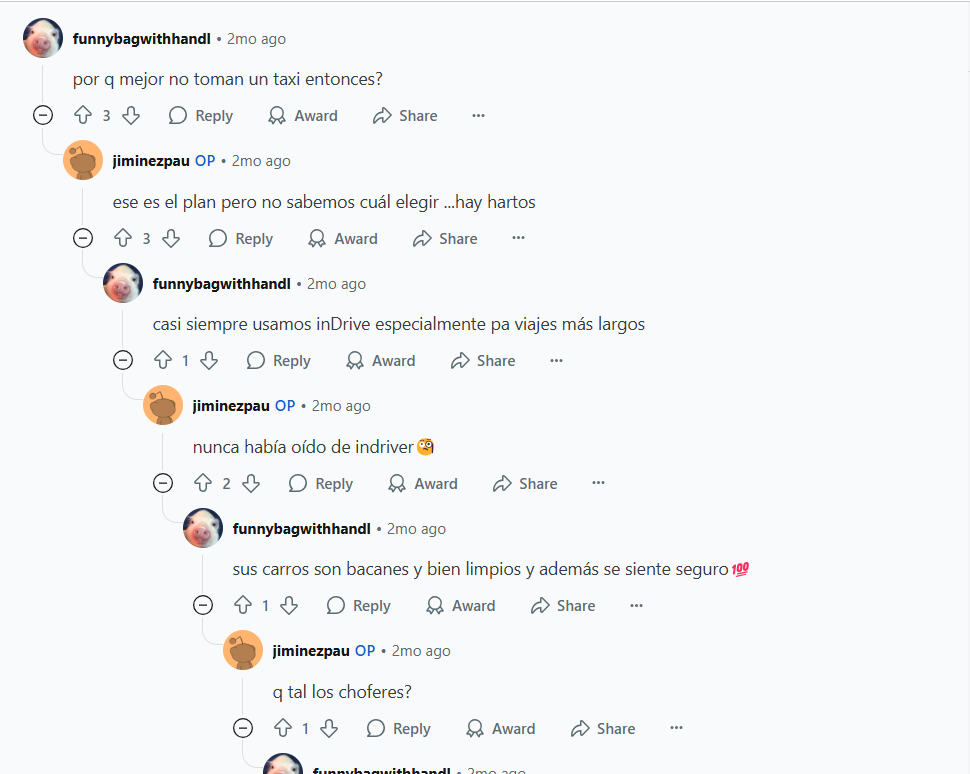This screenshot has width=970, height=774.
Task: Reply to the "sus carros son bacanes" comment
Action: (x=359, y=606)
